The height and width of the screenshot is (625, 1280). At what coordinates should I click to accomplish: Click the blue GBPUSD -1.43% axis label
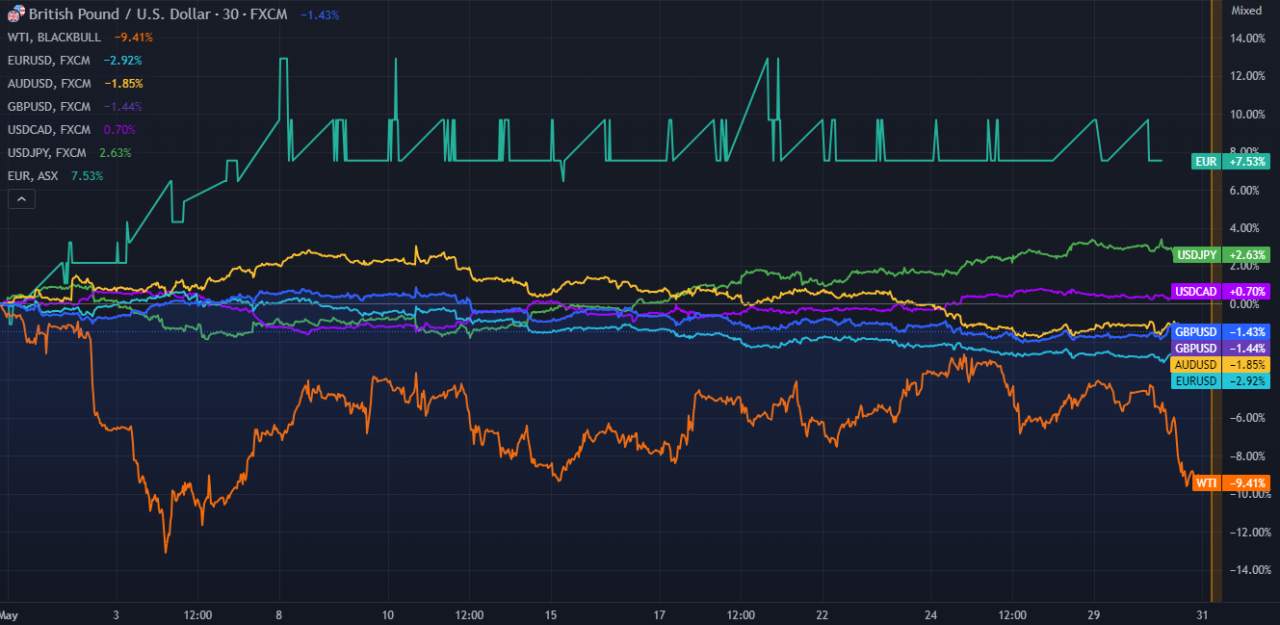point(1221,331)
